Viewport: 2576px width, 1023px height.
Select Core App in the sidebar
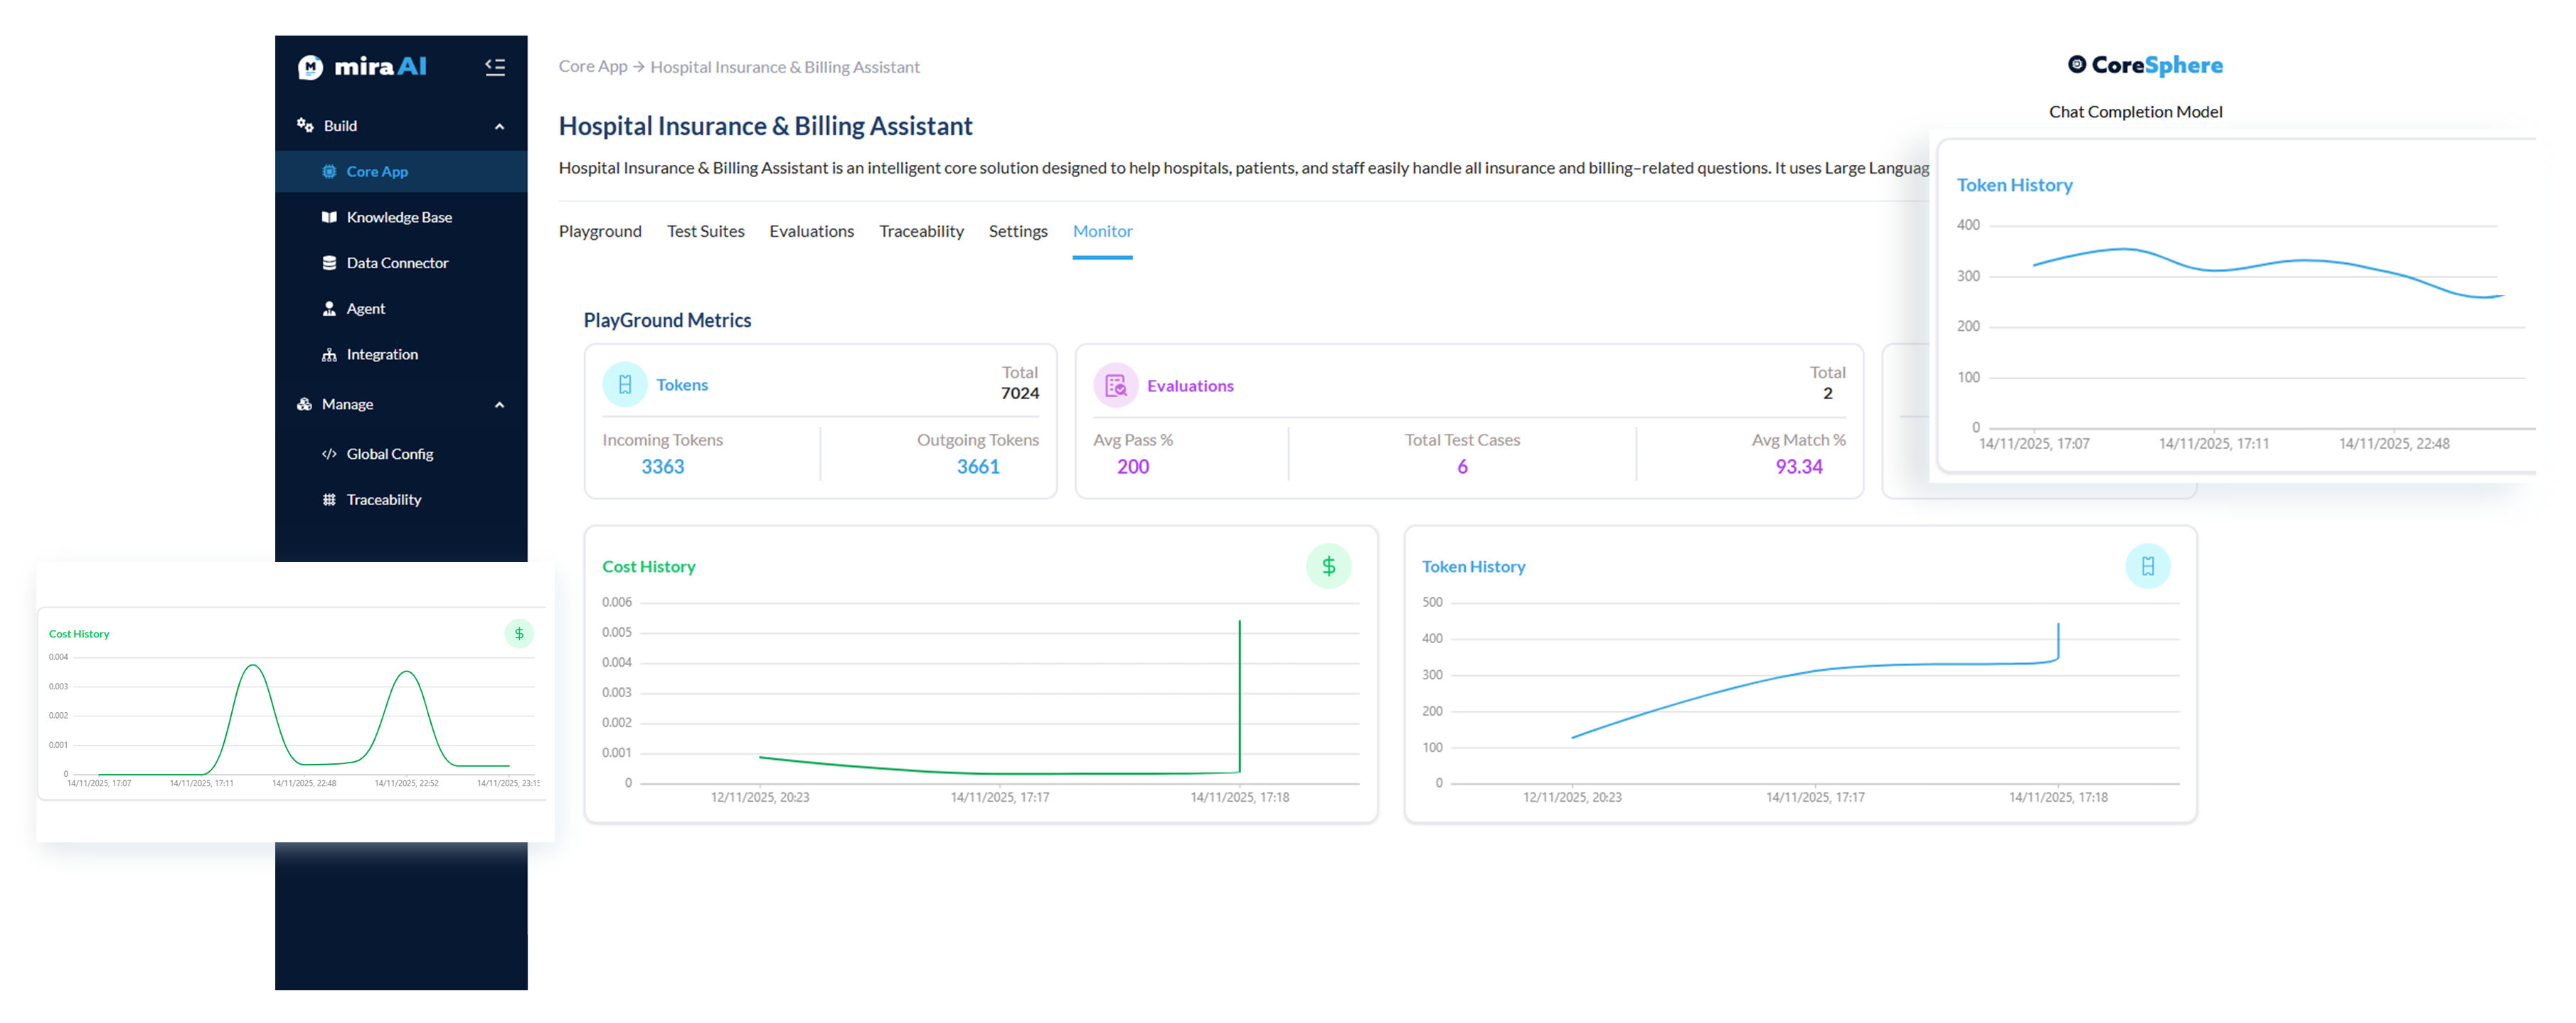pos(377,171)
